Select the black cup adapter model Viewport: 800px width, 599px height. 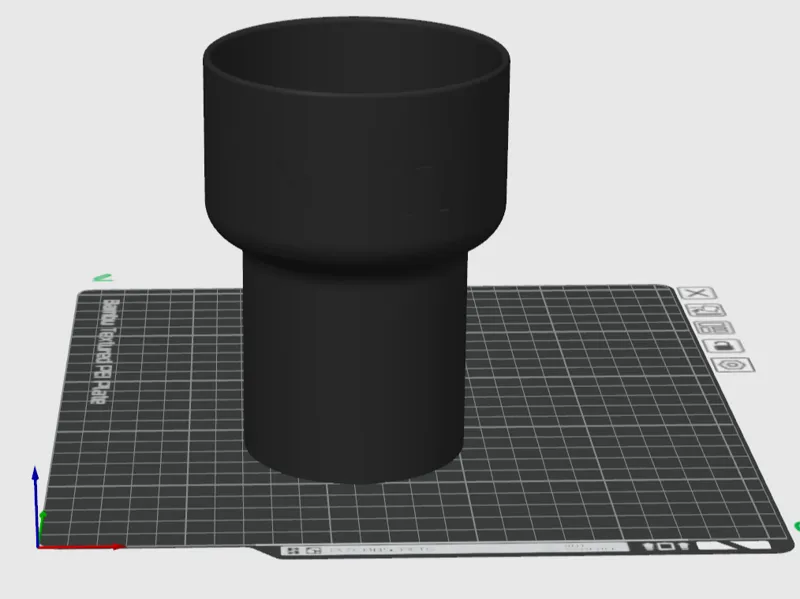(x=356, y=250)
